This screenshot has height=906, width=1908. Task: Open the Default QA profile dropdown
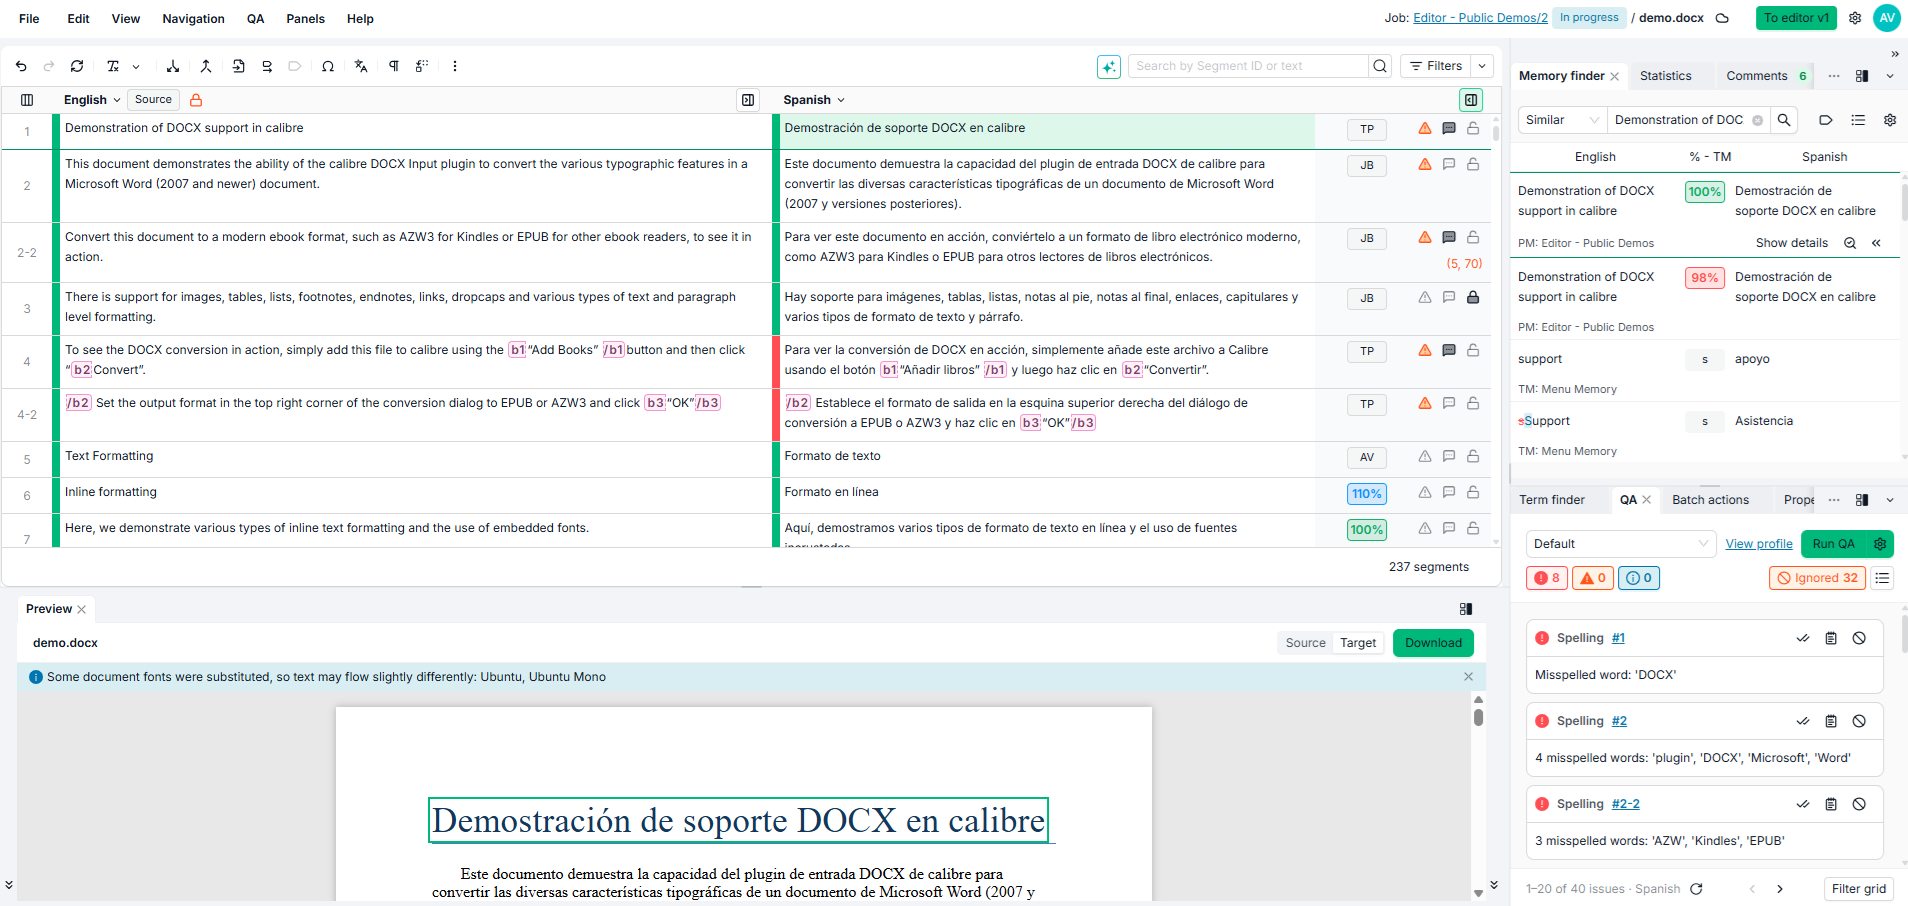[1621, 544]
